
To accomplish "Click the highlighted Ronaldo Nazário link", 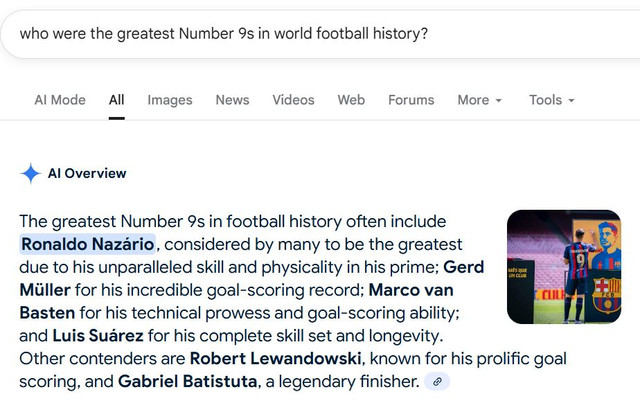I will coord(88,244).
